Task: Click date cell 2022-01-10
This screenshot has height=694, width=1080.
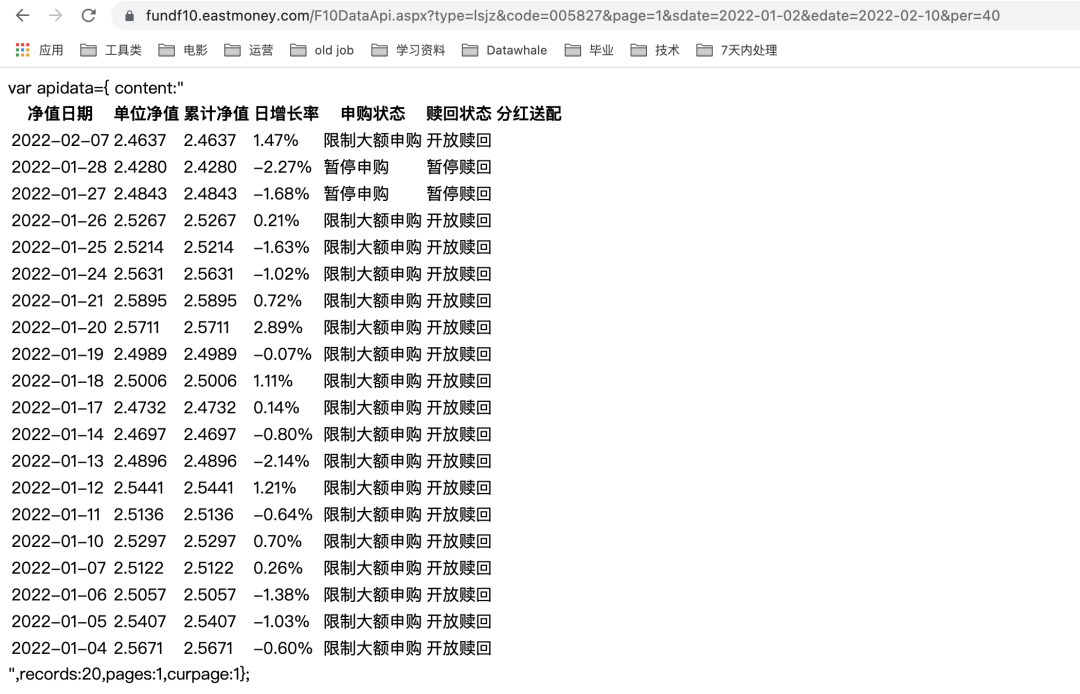Action: point(58,542)
